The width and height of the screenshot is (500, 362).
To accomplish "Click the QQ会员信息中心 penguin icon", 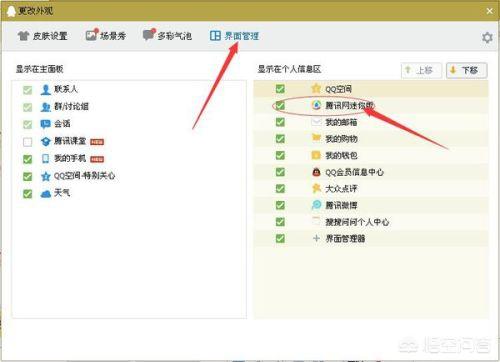I will 316,172.
